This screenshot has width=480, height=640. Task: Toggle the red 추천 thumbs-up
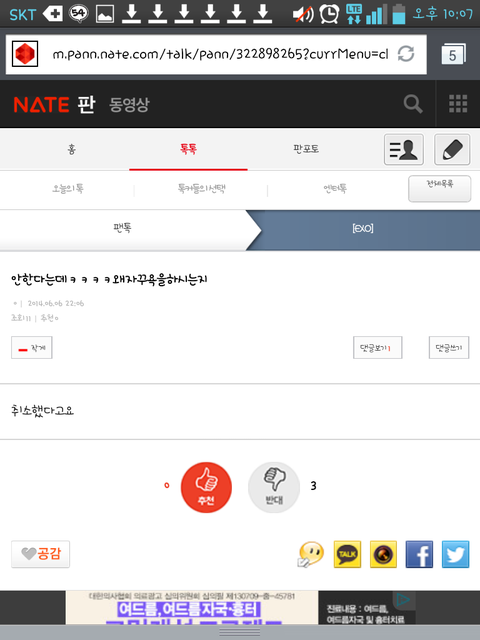(206, 487)
